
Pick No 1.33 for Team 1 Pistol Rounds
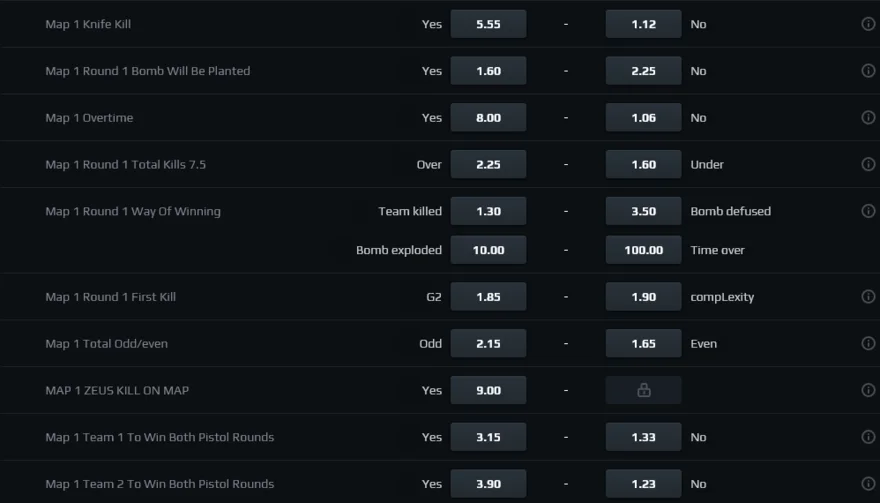[x=643, y=437]
